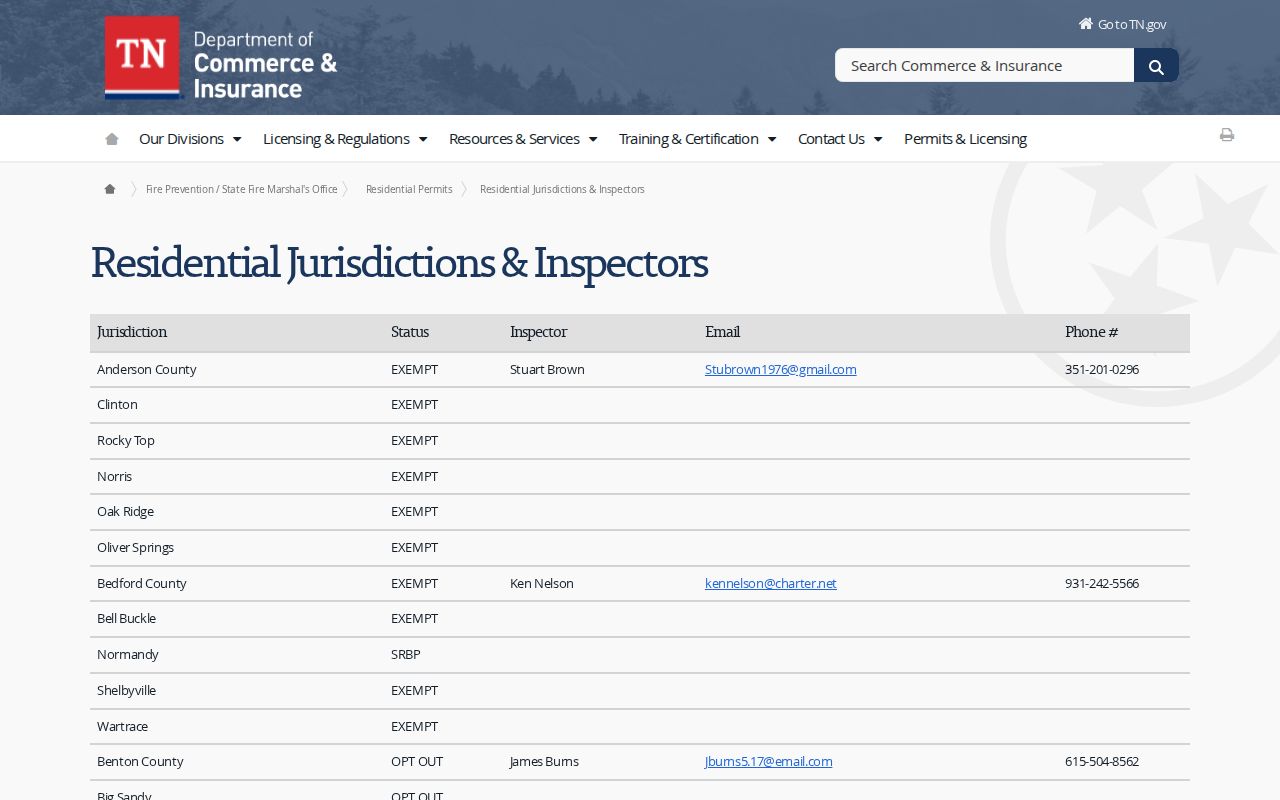The width and height of the screenshot is (1280, 800).
Task: Email James Burns at Jburns5.17@email.com
Action: 768,761
